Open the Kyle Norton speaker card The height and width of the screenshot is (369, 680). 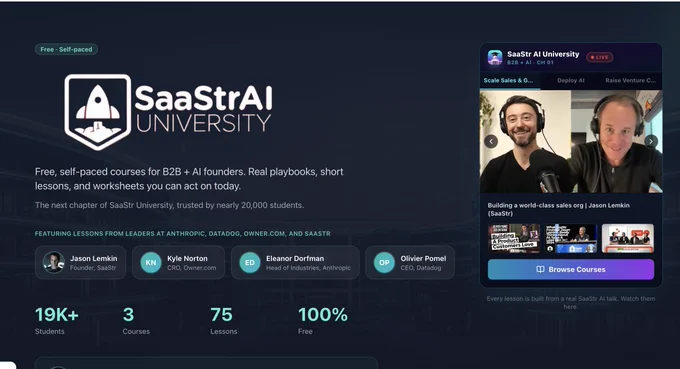(178, 262)
